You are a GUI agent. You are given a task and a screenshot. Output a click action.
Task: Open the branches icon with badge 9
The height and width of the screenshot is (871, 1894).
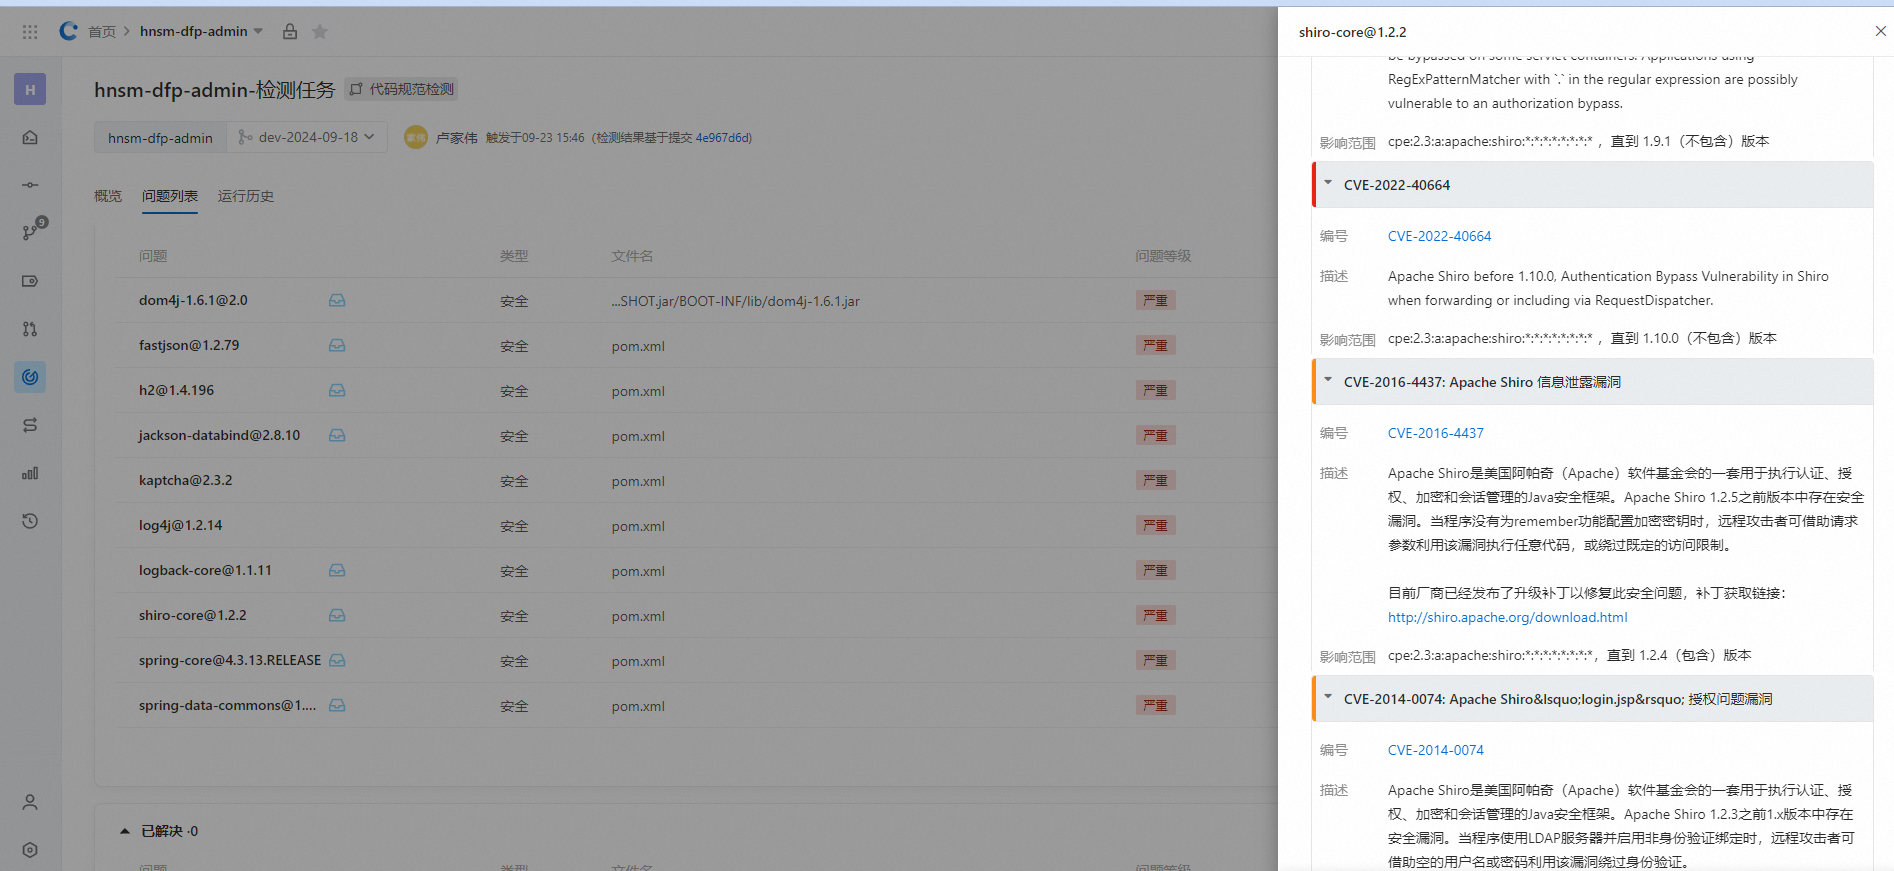point(32,230)
